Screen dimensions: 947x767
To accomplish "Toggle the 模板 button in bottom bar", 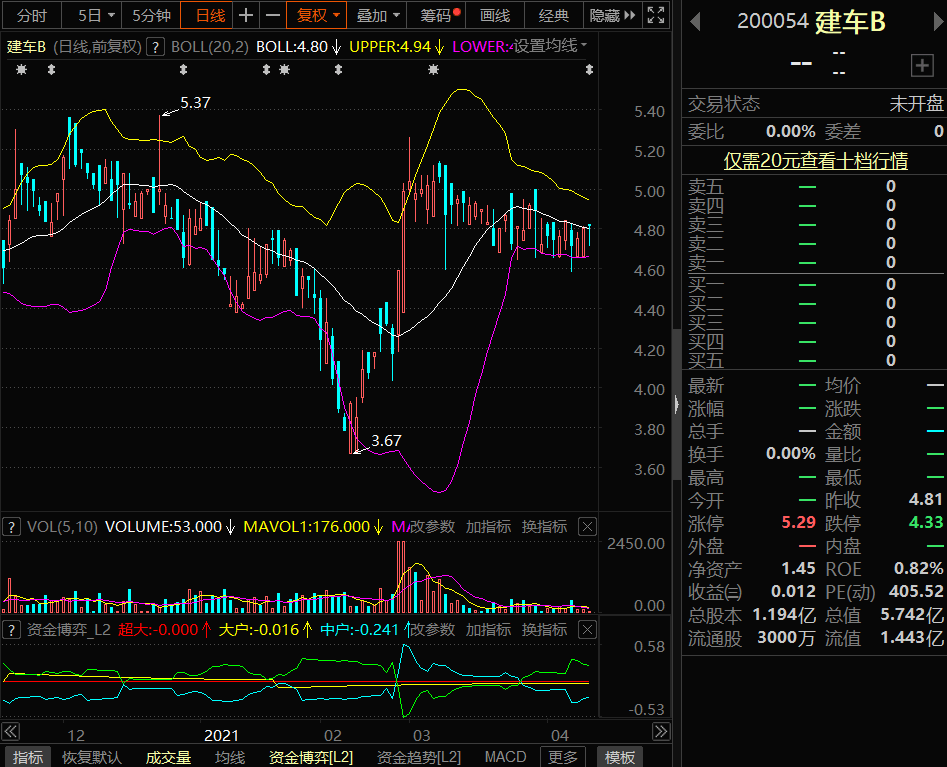I will [x=620, y=757].
